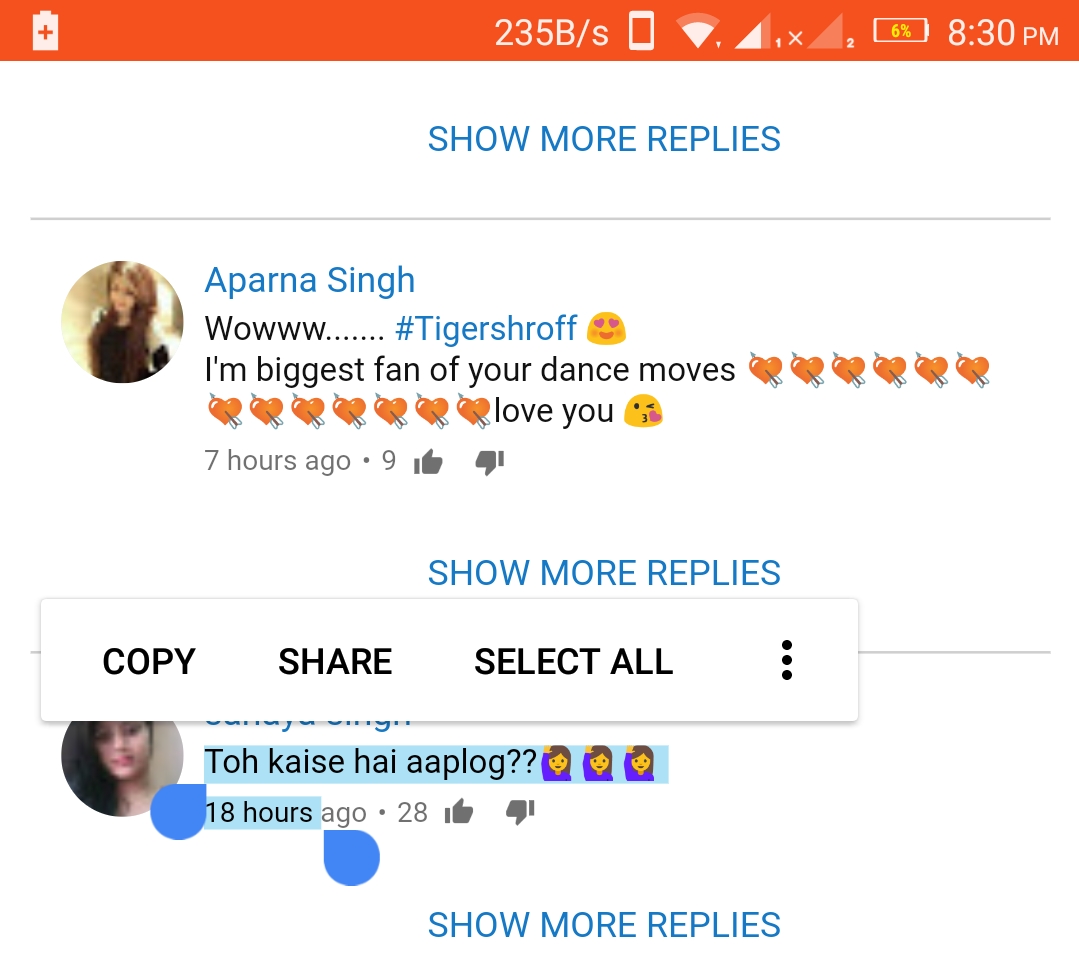Tap the right blue text selection handle
The width and height of the screenshot is (1079, 961).
352,857
